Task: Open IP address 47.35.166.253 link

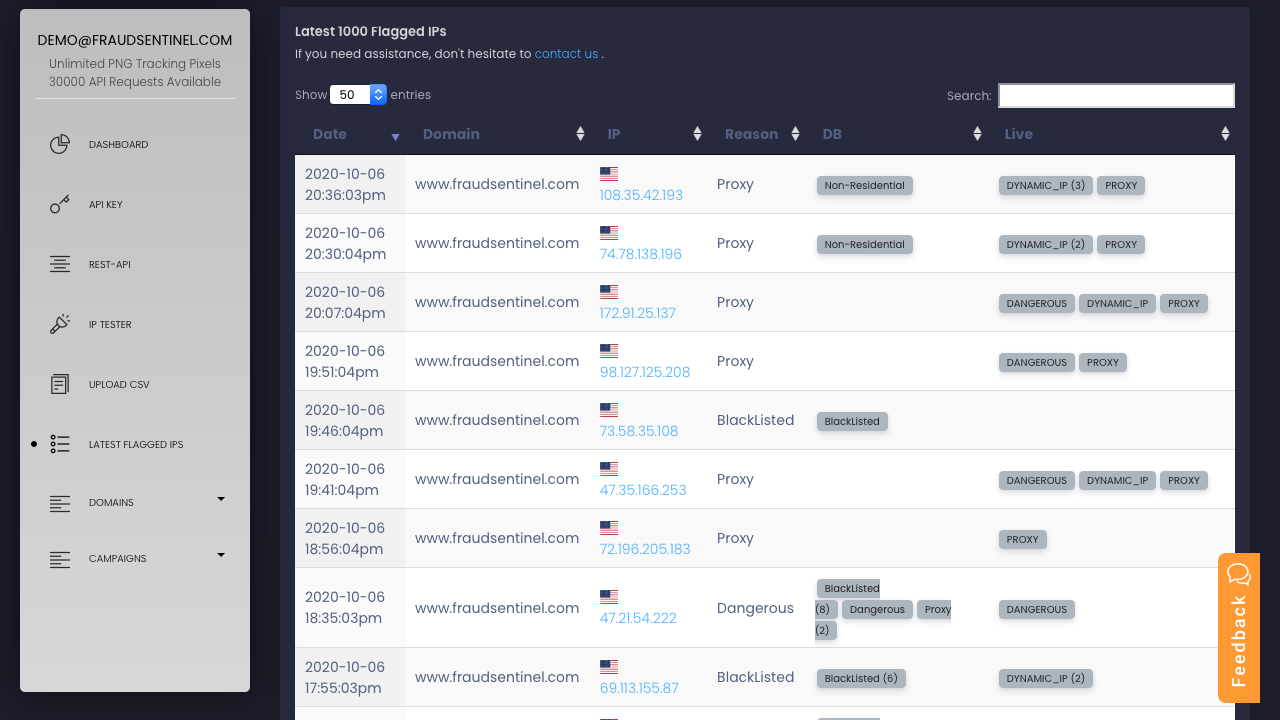Action: pyautogui.click(x=643, y=490)
